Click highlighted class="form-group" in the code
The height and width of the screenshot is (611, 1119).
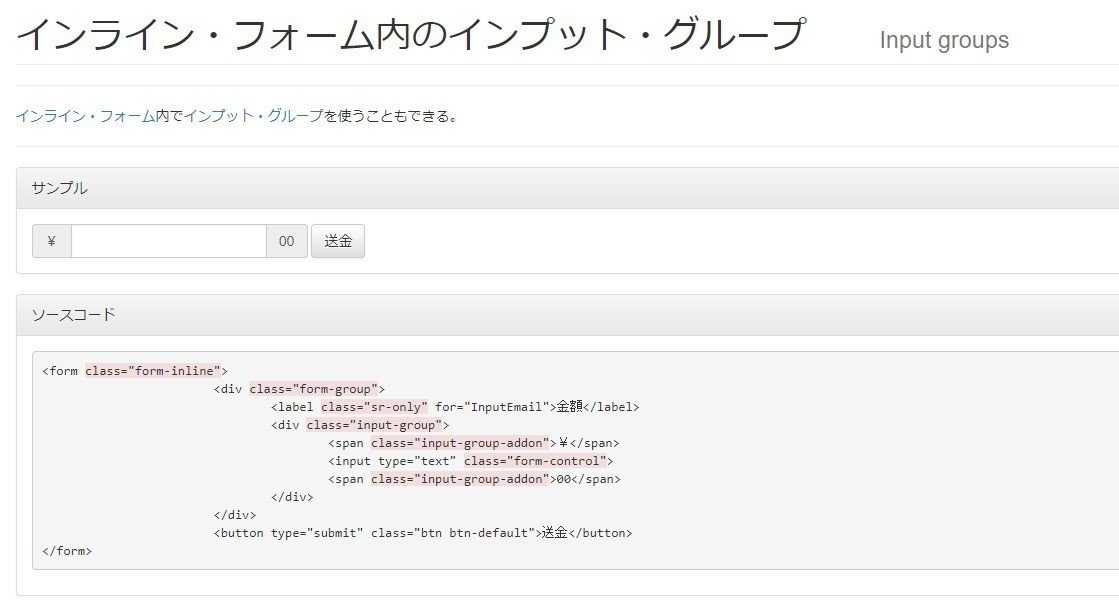tap(313, 389)
